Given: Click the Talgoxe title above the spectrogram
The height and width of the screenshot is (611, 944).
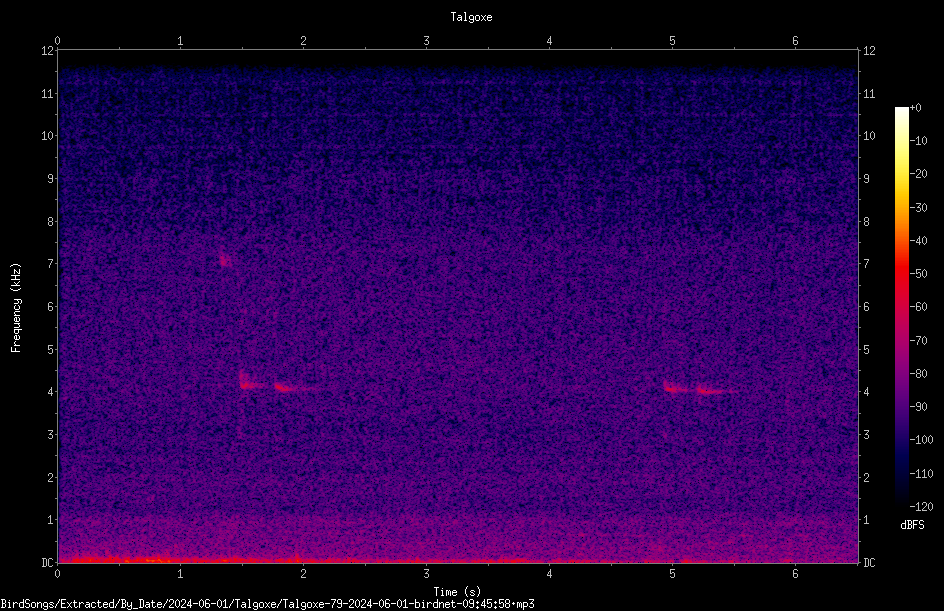Looking at the screenshot, I should 471,17.
